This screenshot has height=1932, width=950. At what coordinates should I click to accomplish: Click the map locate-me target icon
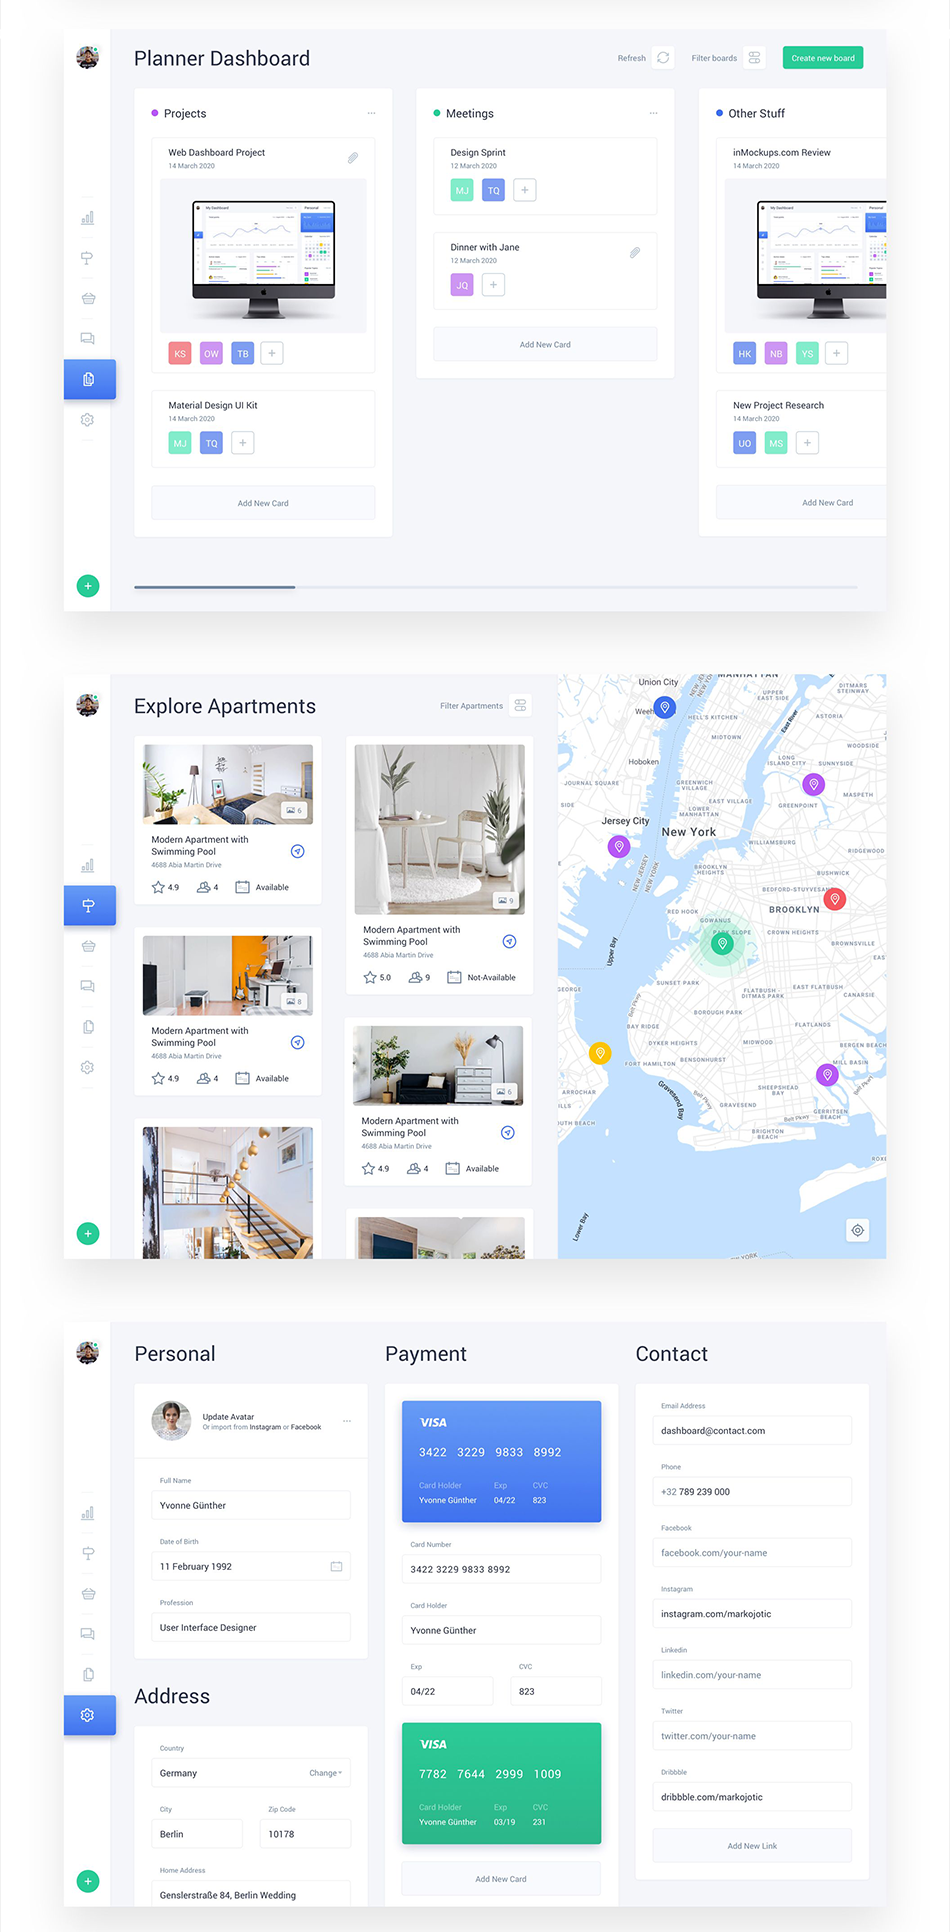click(857, 1230)
